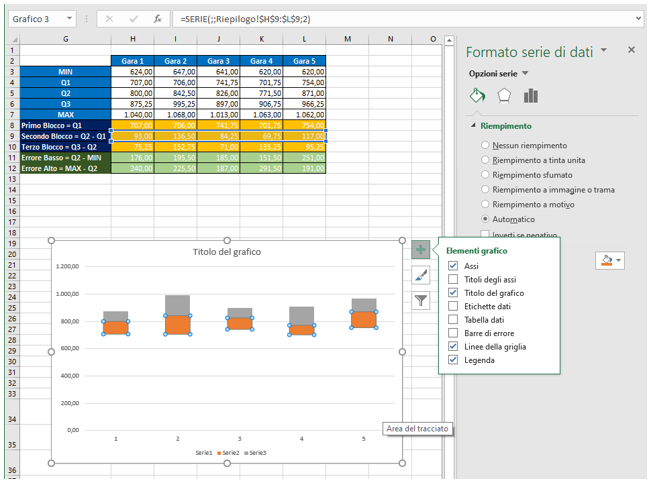Open the Effects pentagon tab

point(504,96)
